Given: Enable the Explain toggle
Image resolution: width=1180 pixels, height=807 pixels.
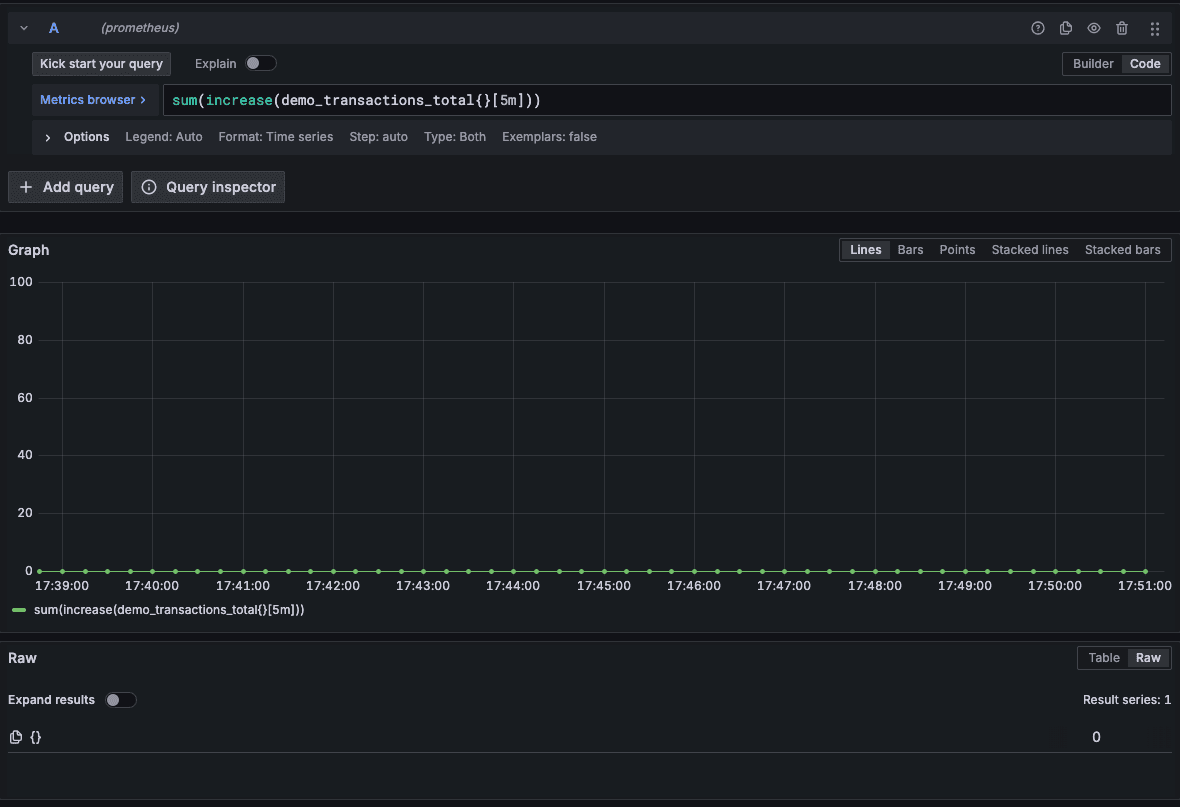Looking at the screenshot, I should [261, 62].
